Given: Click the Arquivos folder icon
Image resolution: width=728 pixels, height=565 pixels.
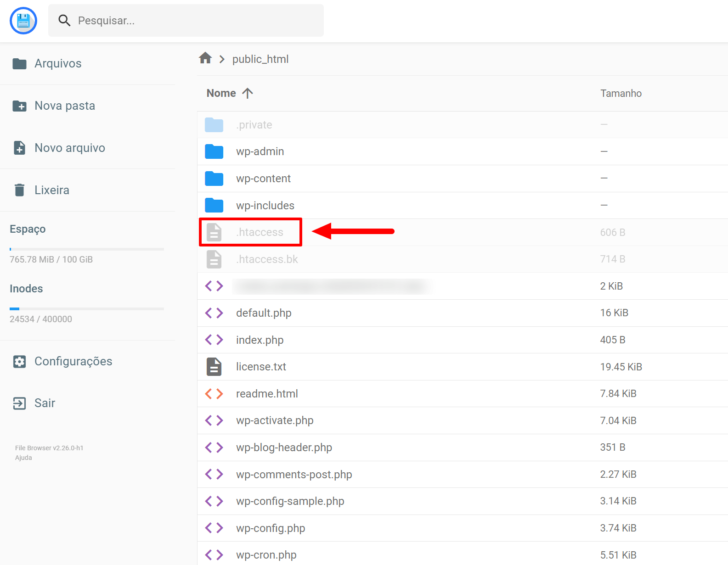Looking at the screenshot, I should 20,64.
